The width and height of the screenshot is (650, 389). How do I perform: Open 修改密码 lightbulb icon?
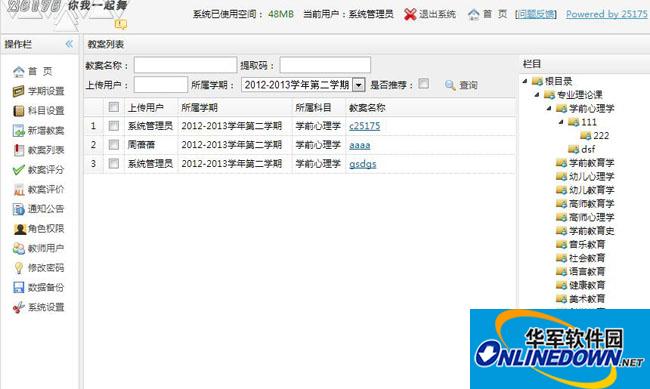[19, 268]
